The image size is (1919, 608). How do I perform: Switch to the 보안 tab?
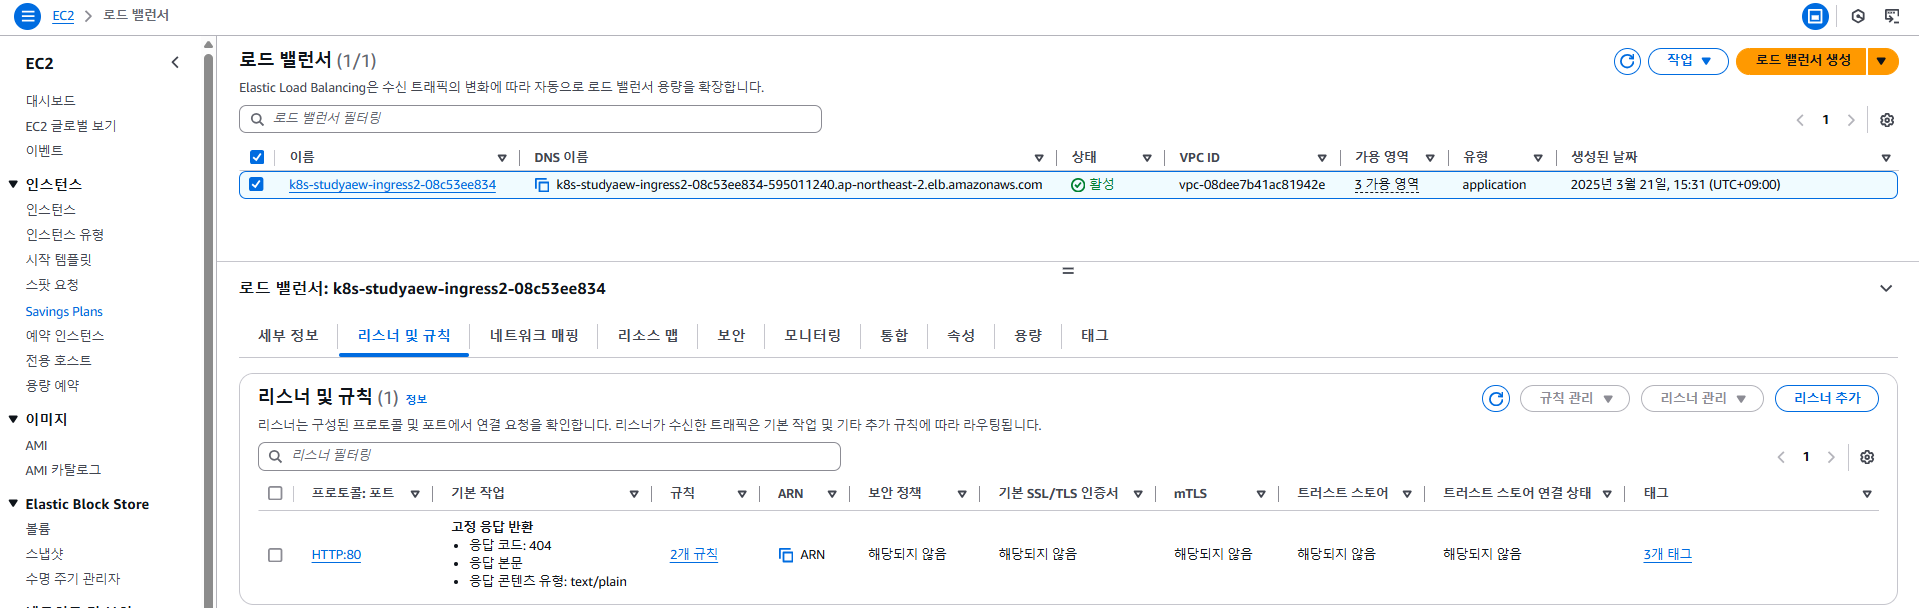click(x=731, y=336)
